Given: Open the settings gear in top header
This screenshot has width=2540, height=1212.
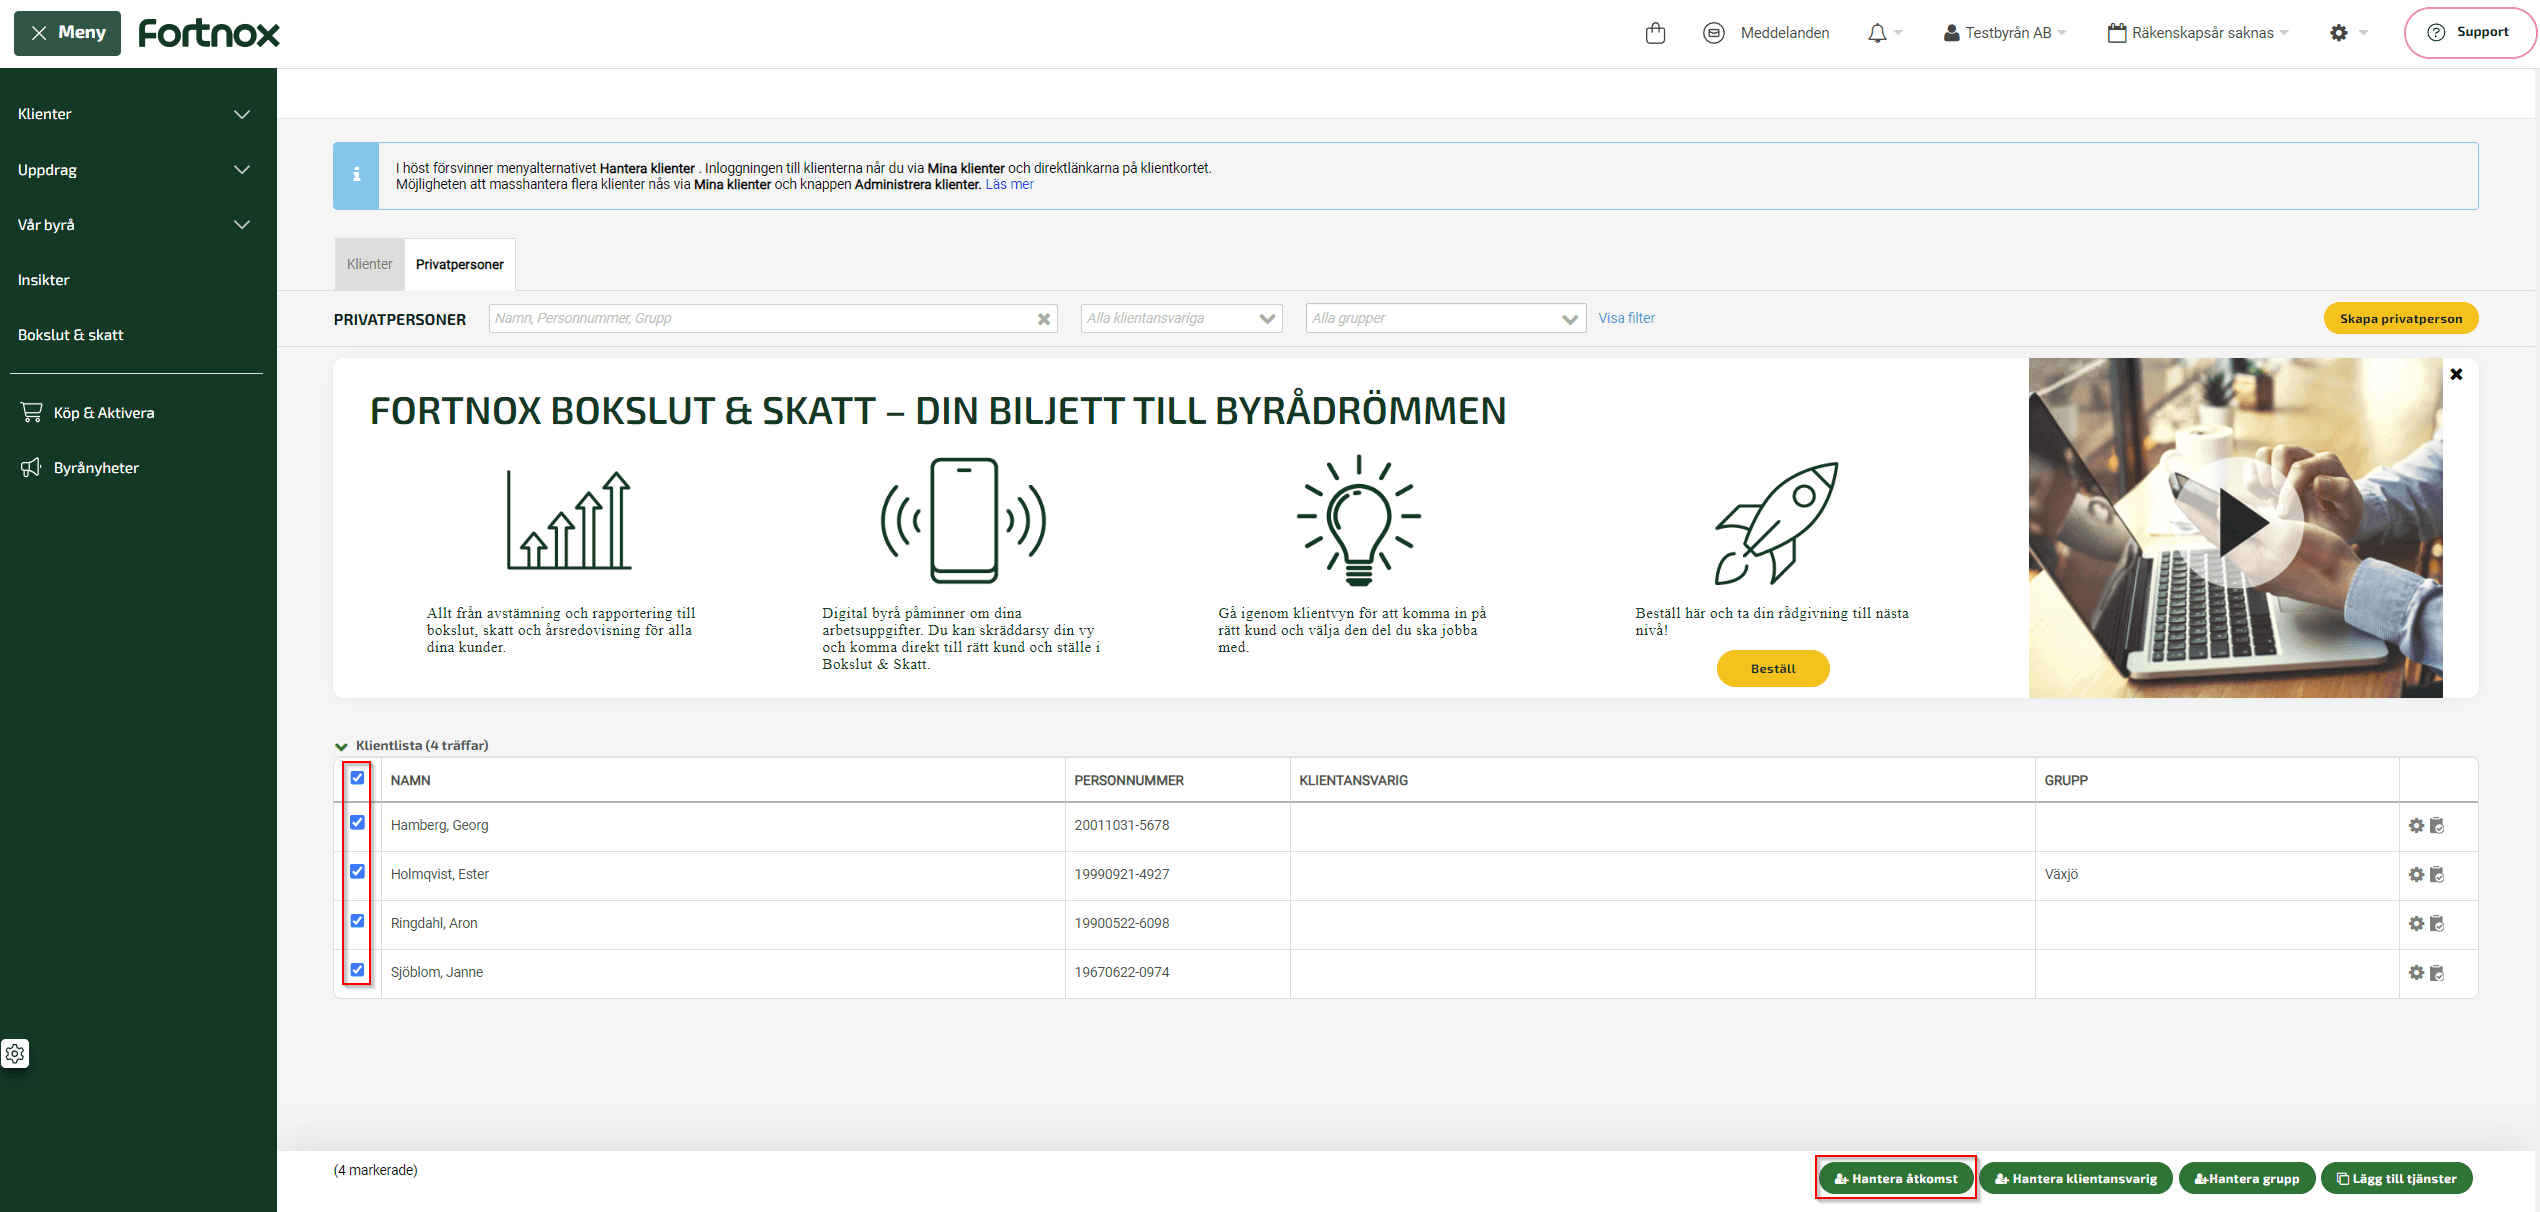Looking at the screenshot, I should click(x=2338, y=33).
